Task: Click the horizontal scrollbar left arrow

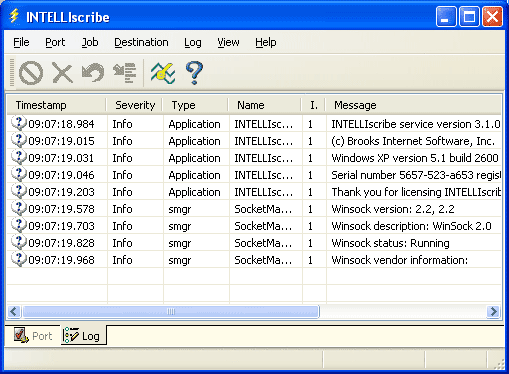Action: click(x=14, y=312)
